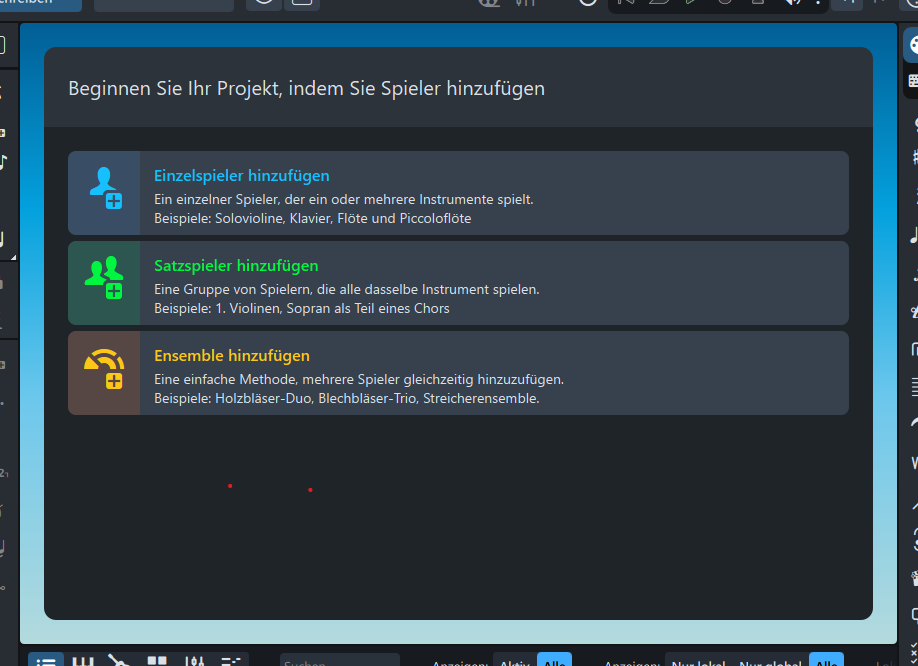Open the key editor panel in the lower zone
The image size is (918, 666).
[231, 661]
